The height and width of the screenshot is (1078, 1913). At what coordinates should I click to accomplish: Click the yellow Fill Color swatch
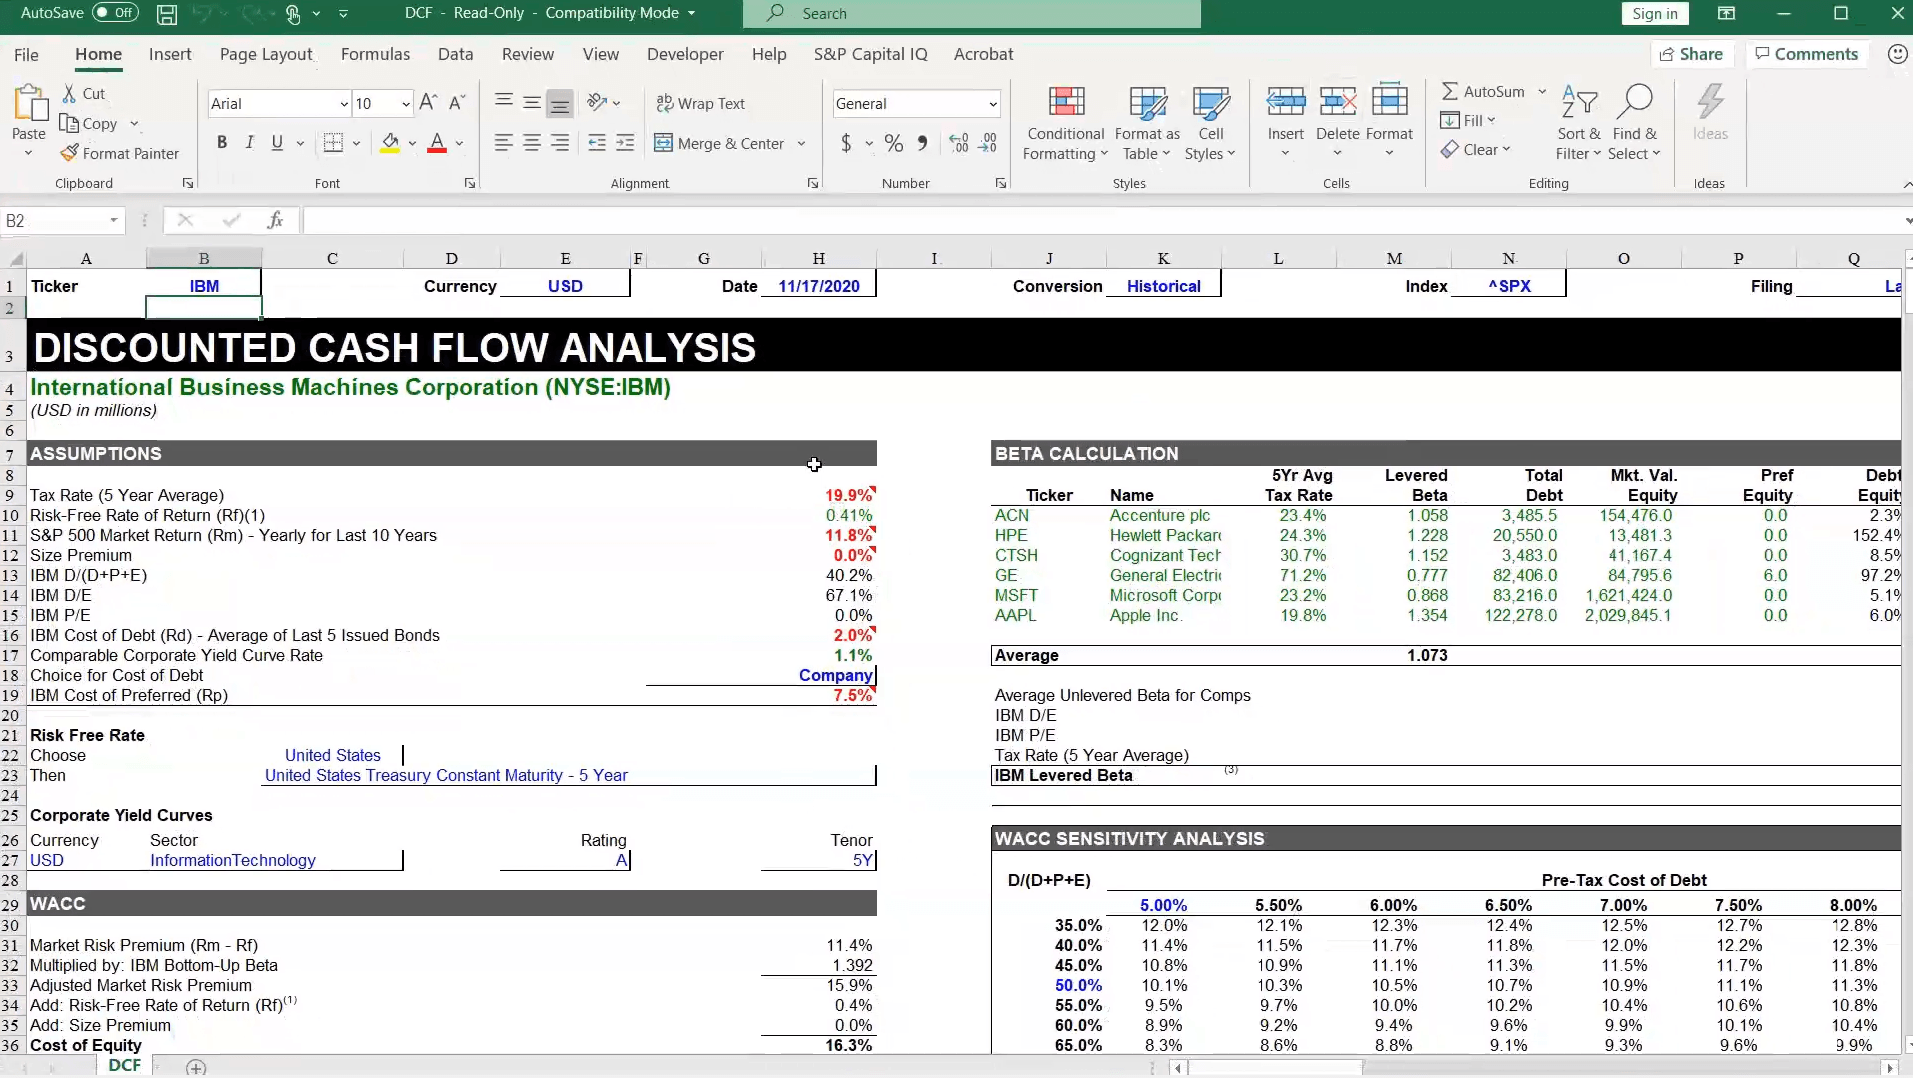[x=390, y=144]
